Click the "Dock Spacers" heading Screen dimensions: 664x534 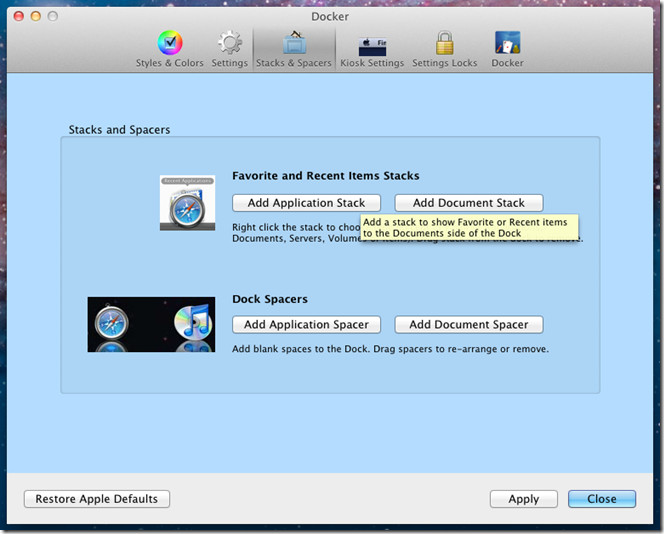pyautogui.click(x=270, y=299)
